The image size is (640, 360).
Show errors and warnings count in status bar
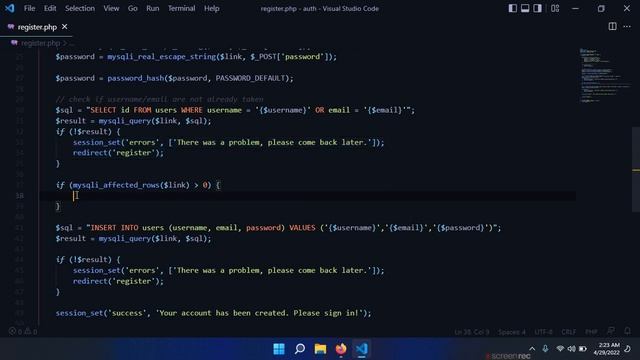(x=23, y=331)
